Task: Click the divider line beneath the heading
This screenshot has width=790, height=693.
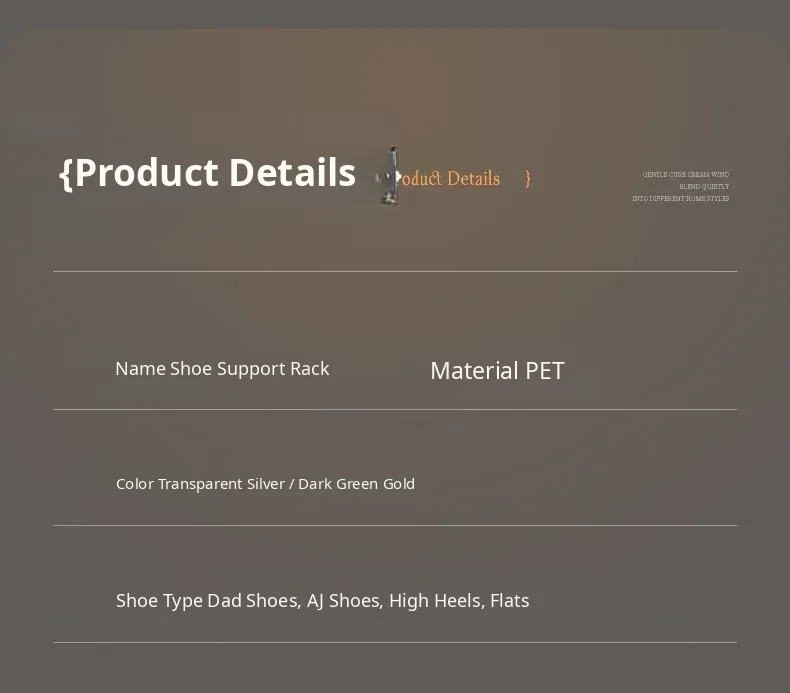Action: (x=395, y=271)
